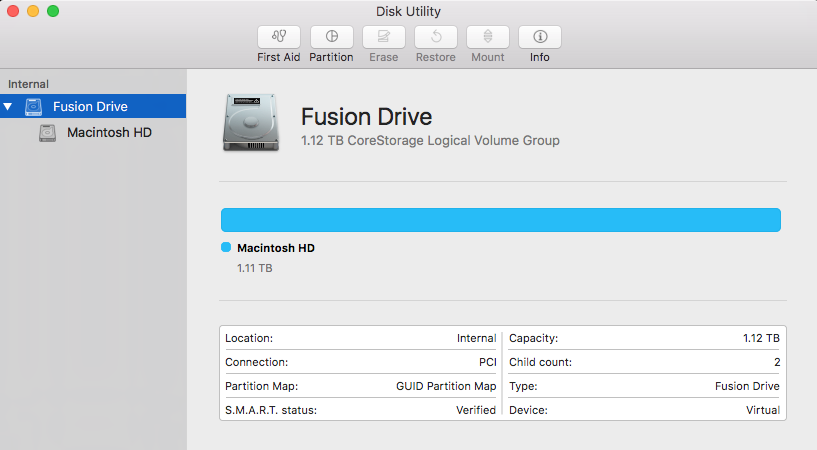Select Fusion Drive row in the sidebar
Viewport: 817px width, 450px height.
[x=93, y=106]
